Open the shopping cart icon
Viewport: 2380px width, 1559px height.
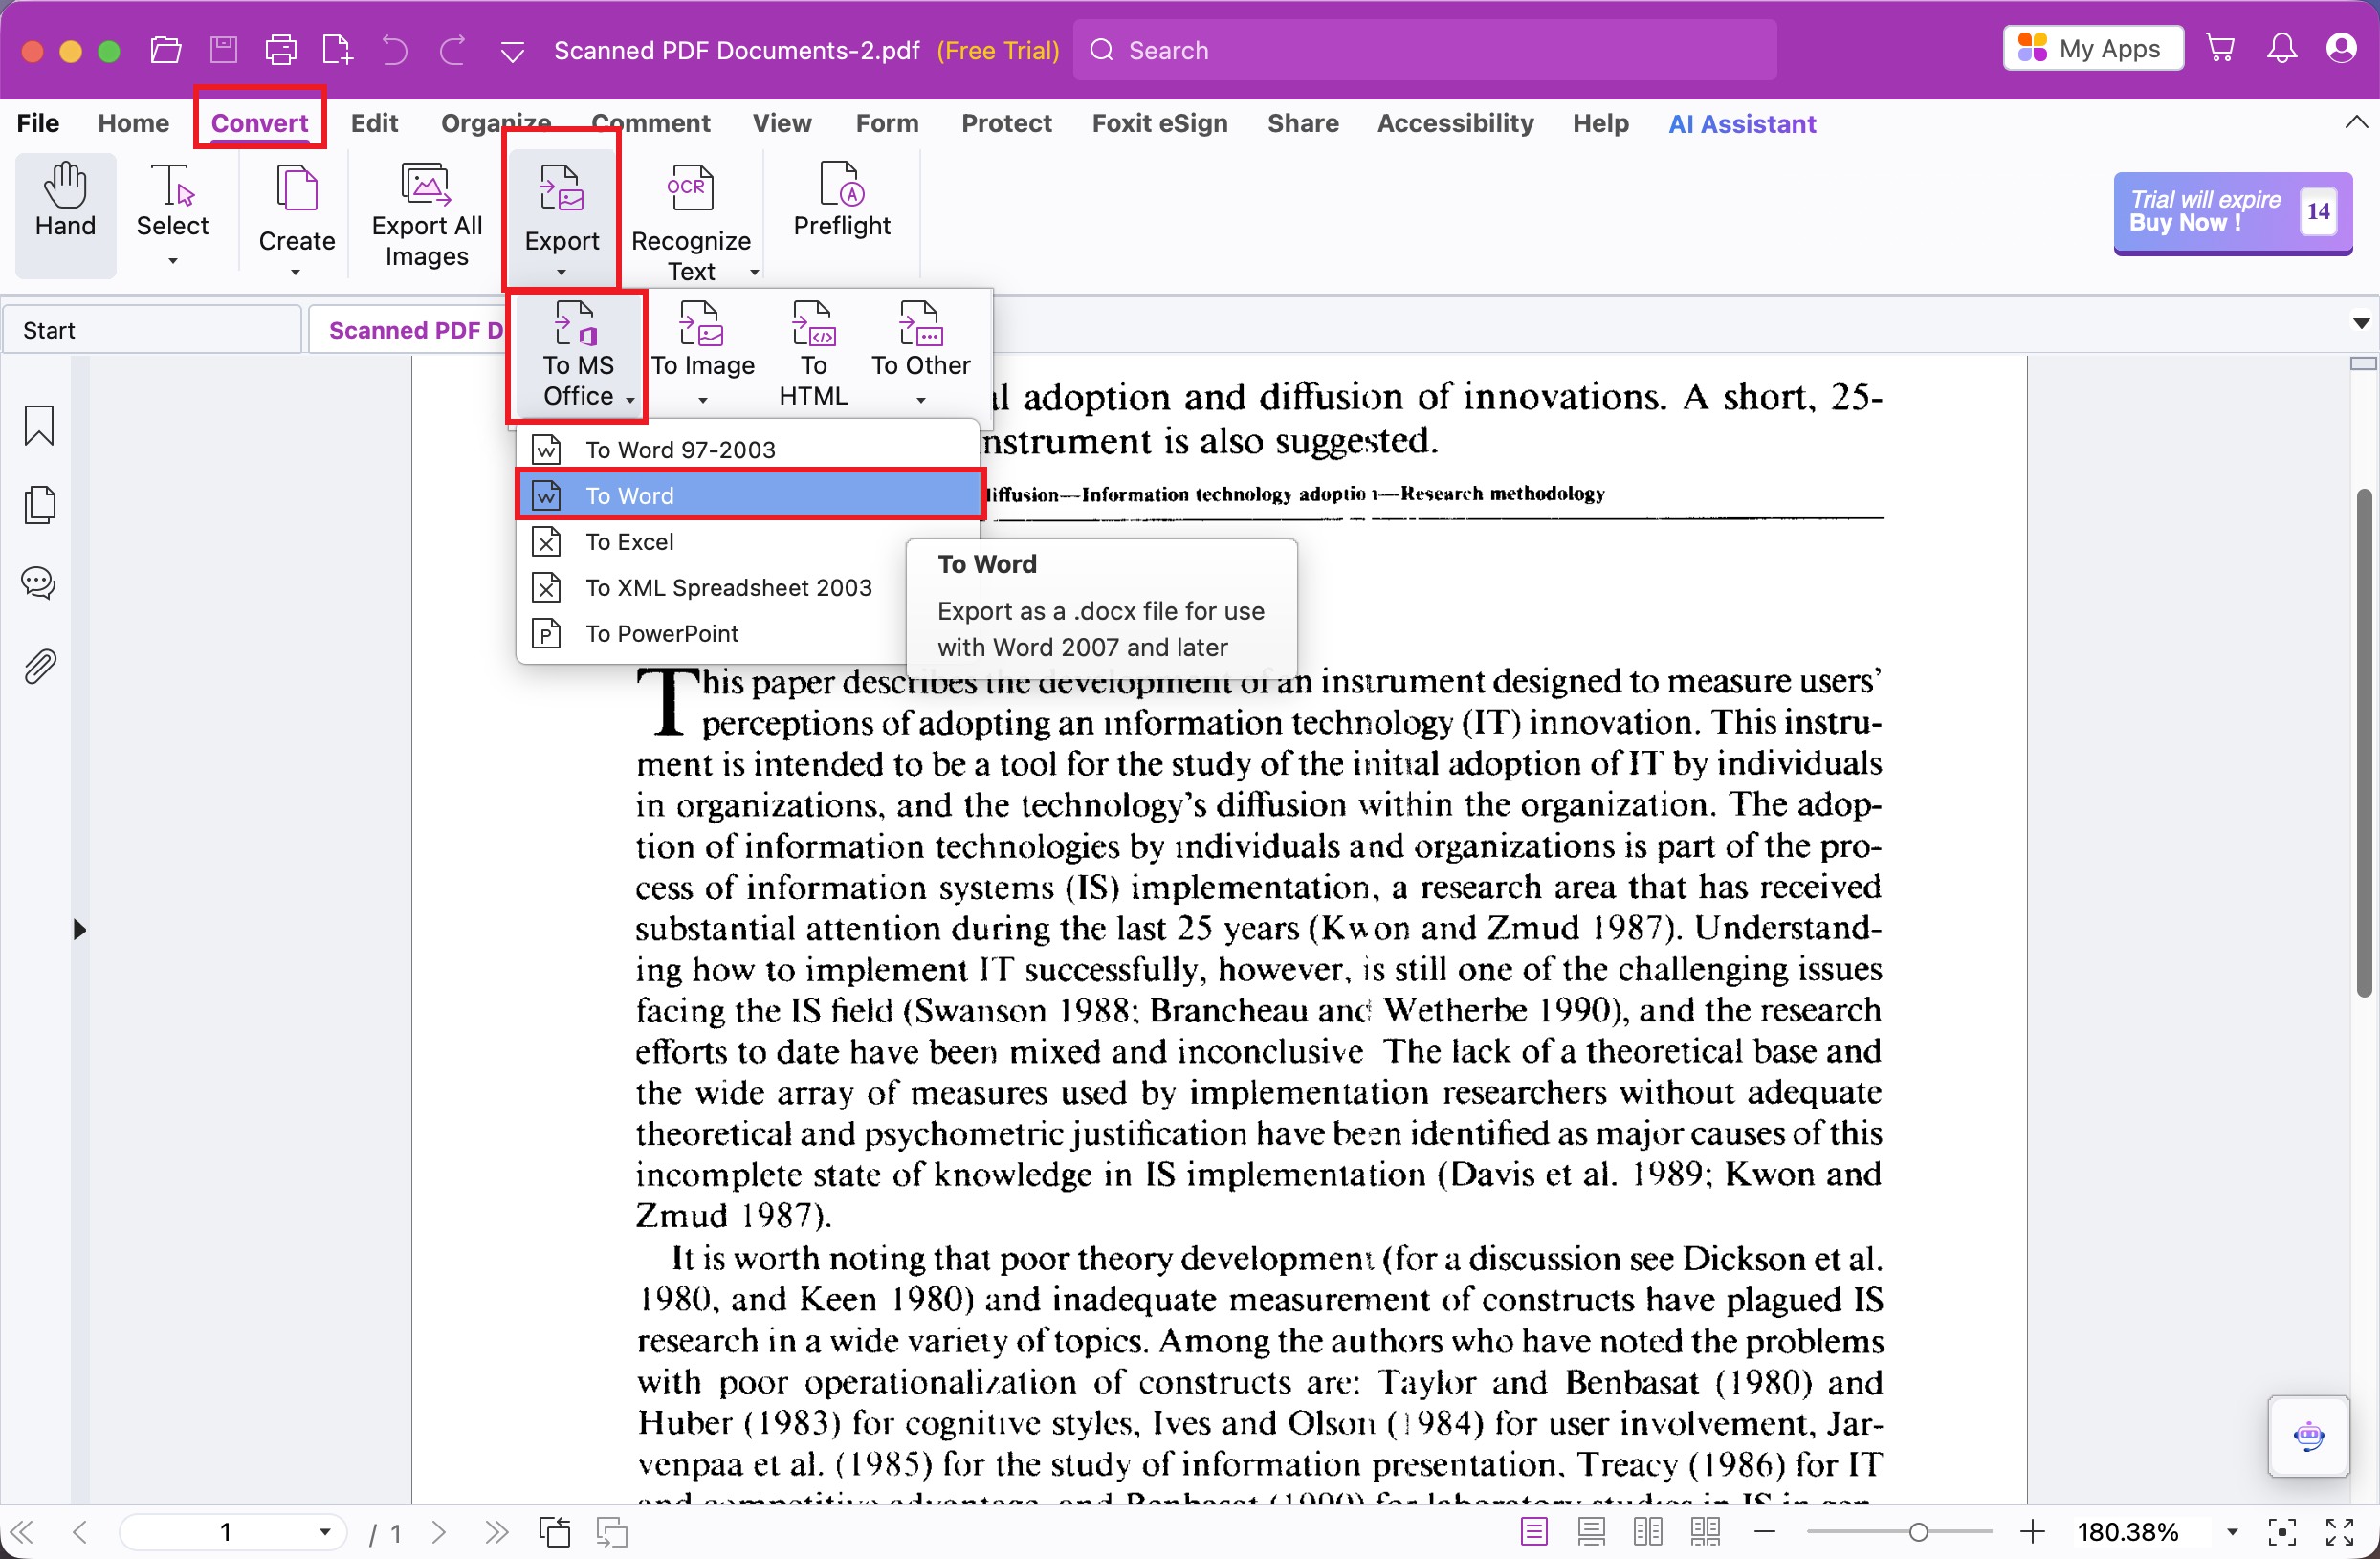(x=2220, y=48)
